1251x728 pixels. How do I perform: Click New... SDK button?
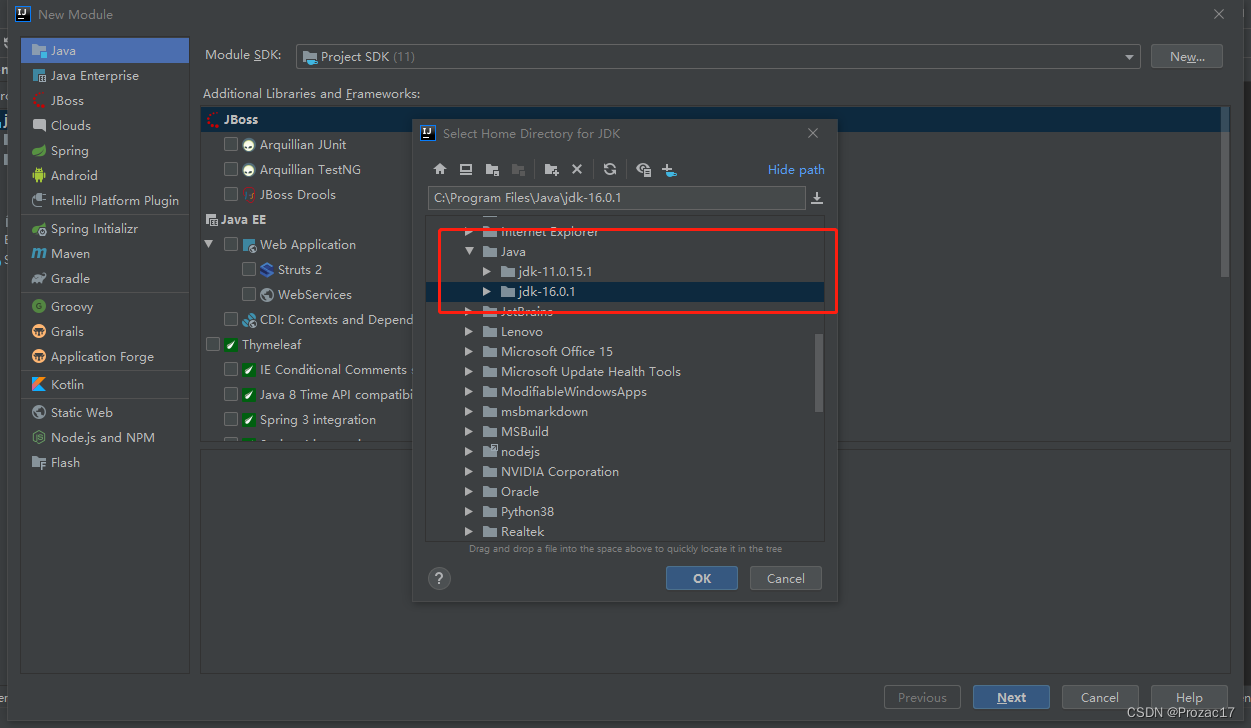[1187, 57]
